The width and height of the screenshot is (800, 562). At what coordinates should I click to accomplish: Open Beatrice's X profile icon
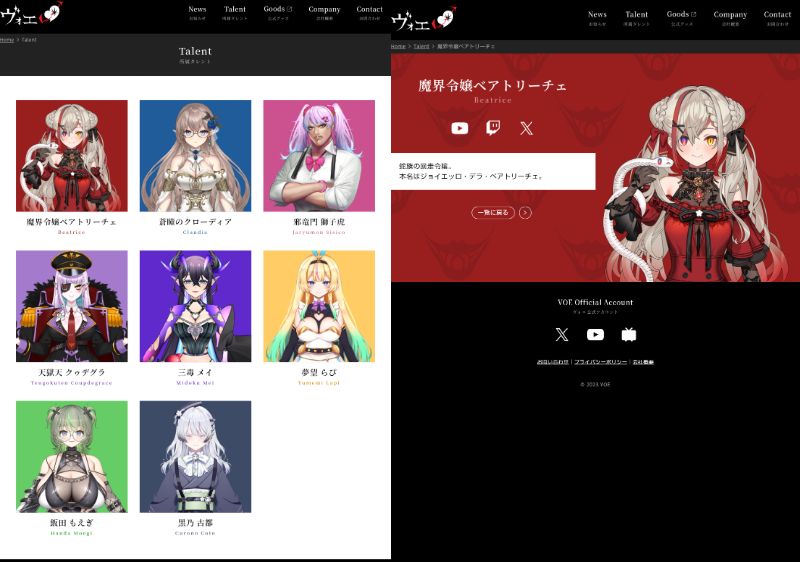[x=527, y=128]
